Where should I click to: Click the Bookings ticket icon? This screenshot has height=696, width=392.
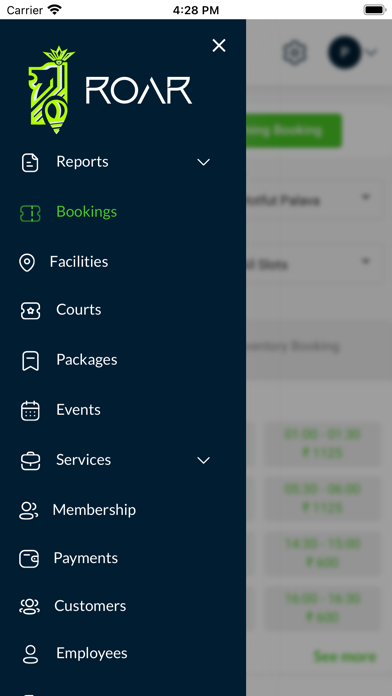coord(30,214)
